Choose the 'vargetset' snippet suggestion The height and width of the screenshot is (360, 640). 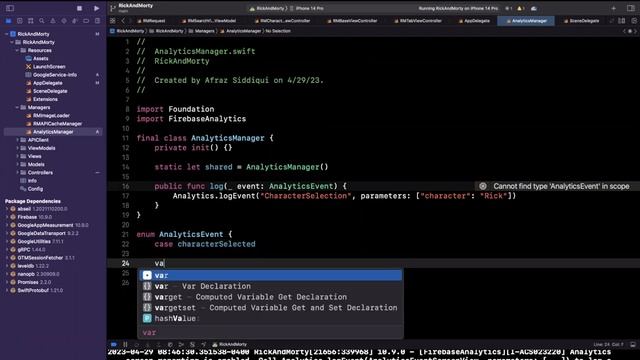pos(270,307)
